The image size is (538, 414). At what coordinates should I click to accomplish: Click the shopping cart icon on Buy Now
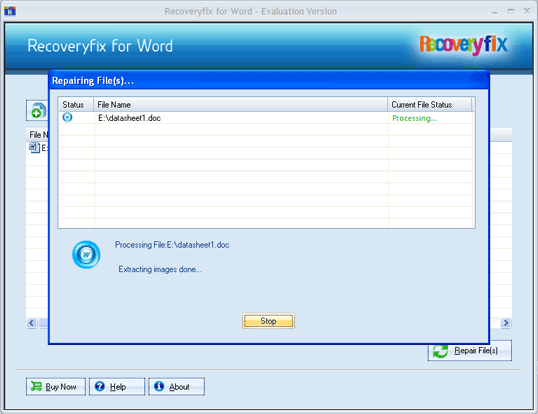(36, 386)
